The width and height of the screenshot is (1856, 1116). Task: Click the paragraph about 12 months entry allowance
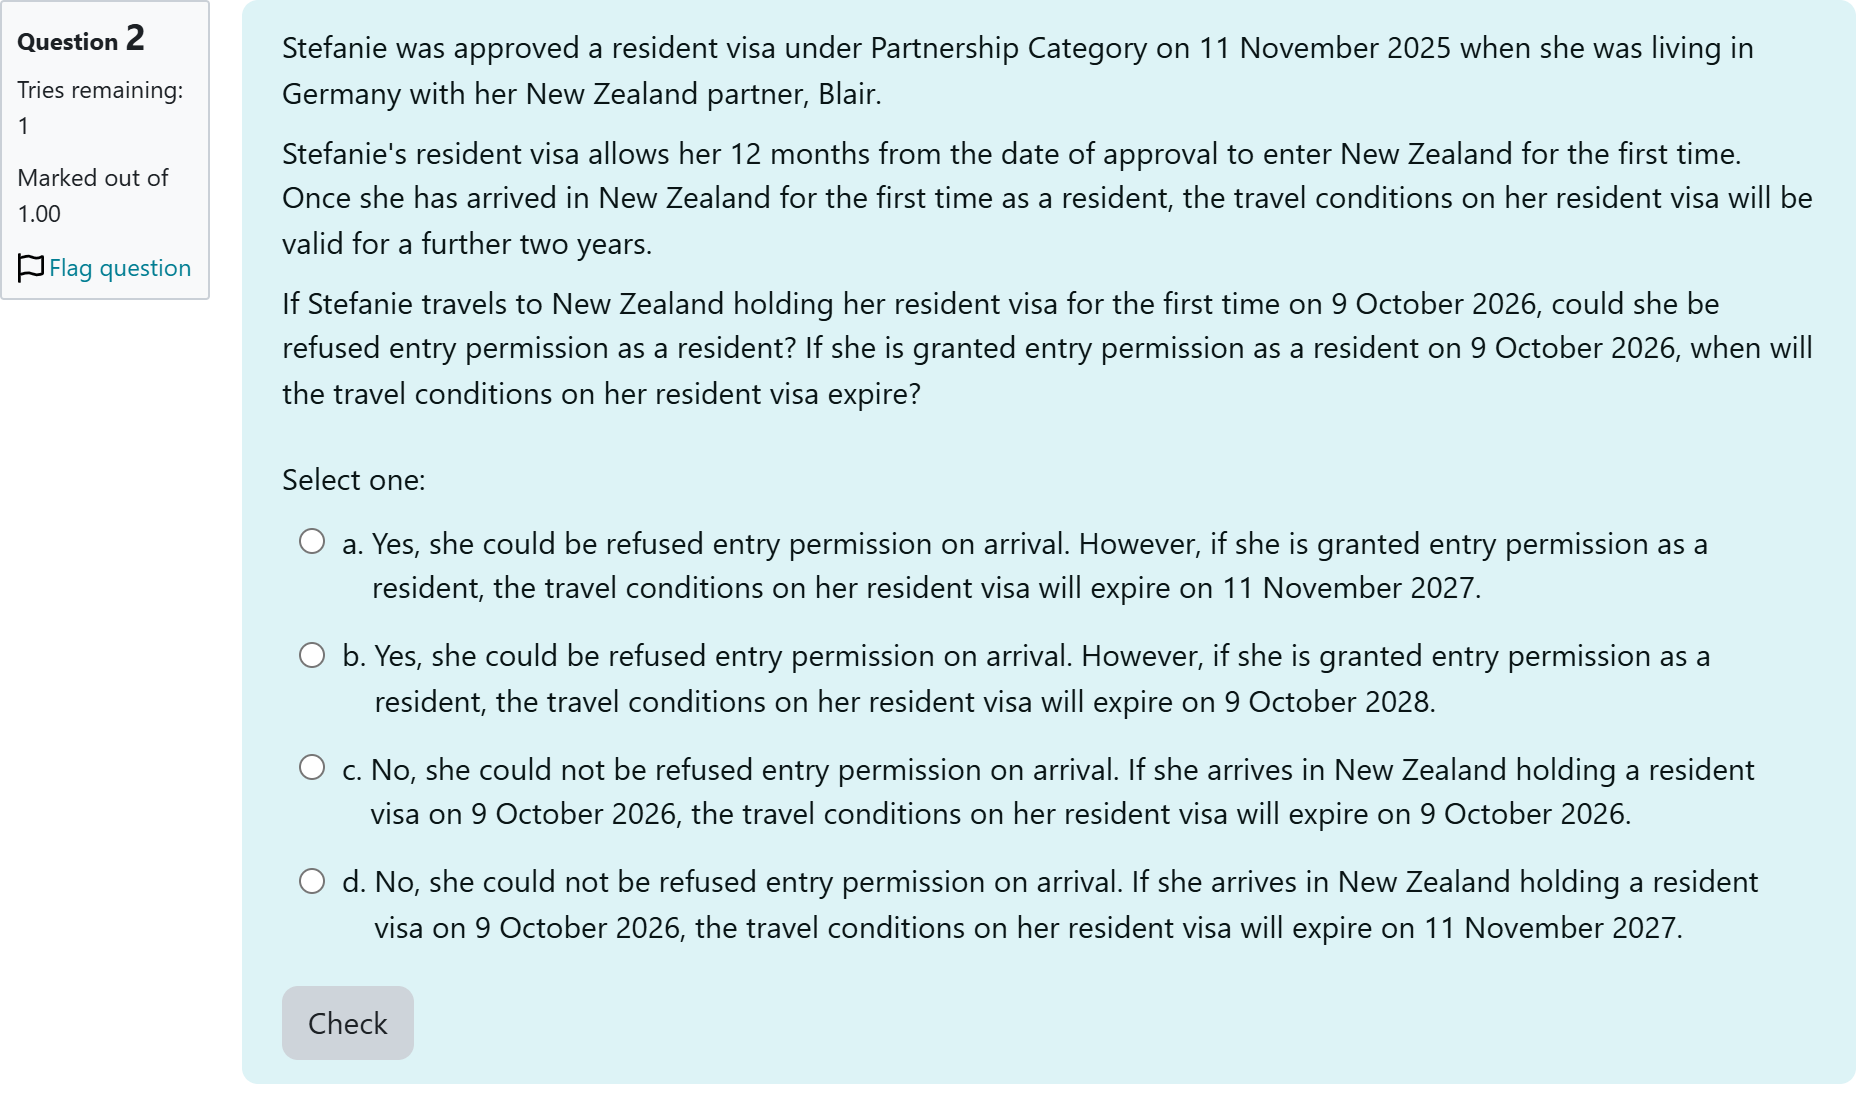[x=1047, y=198]
